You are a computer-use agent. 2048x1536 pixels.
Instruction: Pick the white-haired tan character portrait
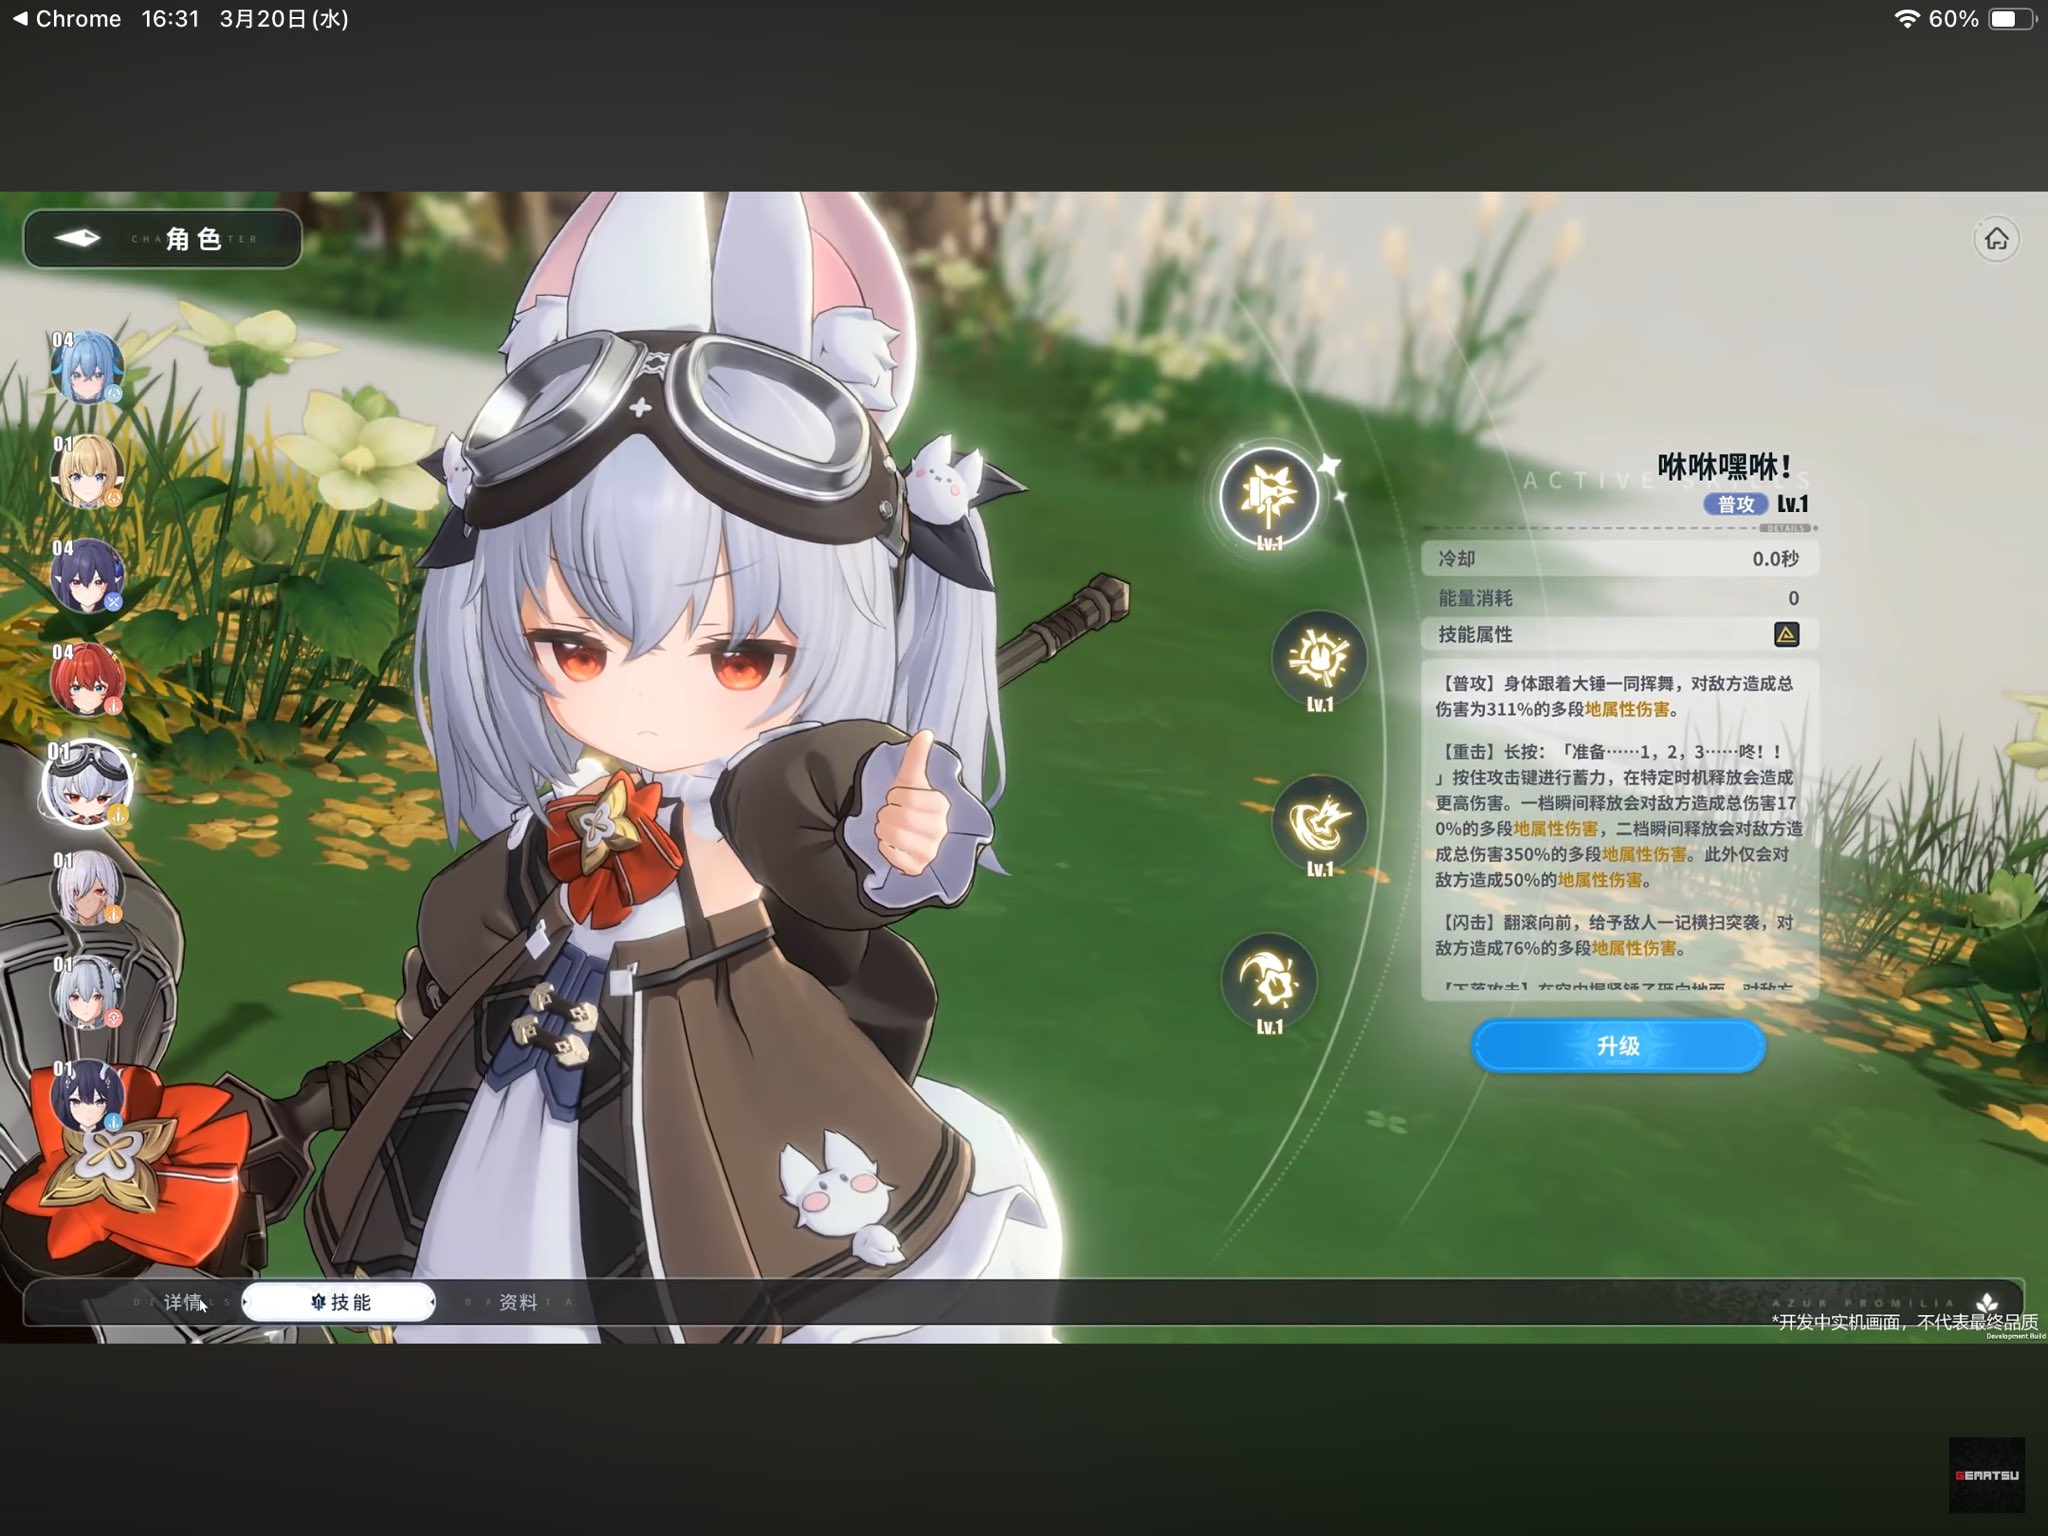(x=87, y=888)
